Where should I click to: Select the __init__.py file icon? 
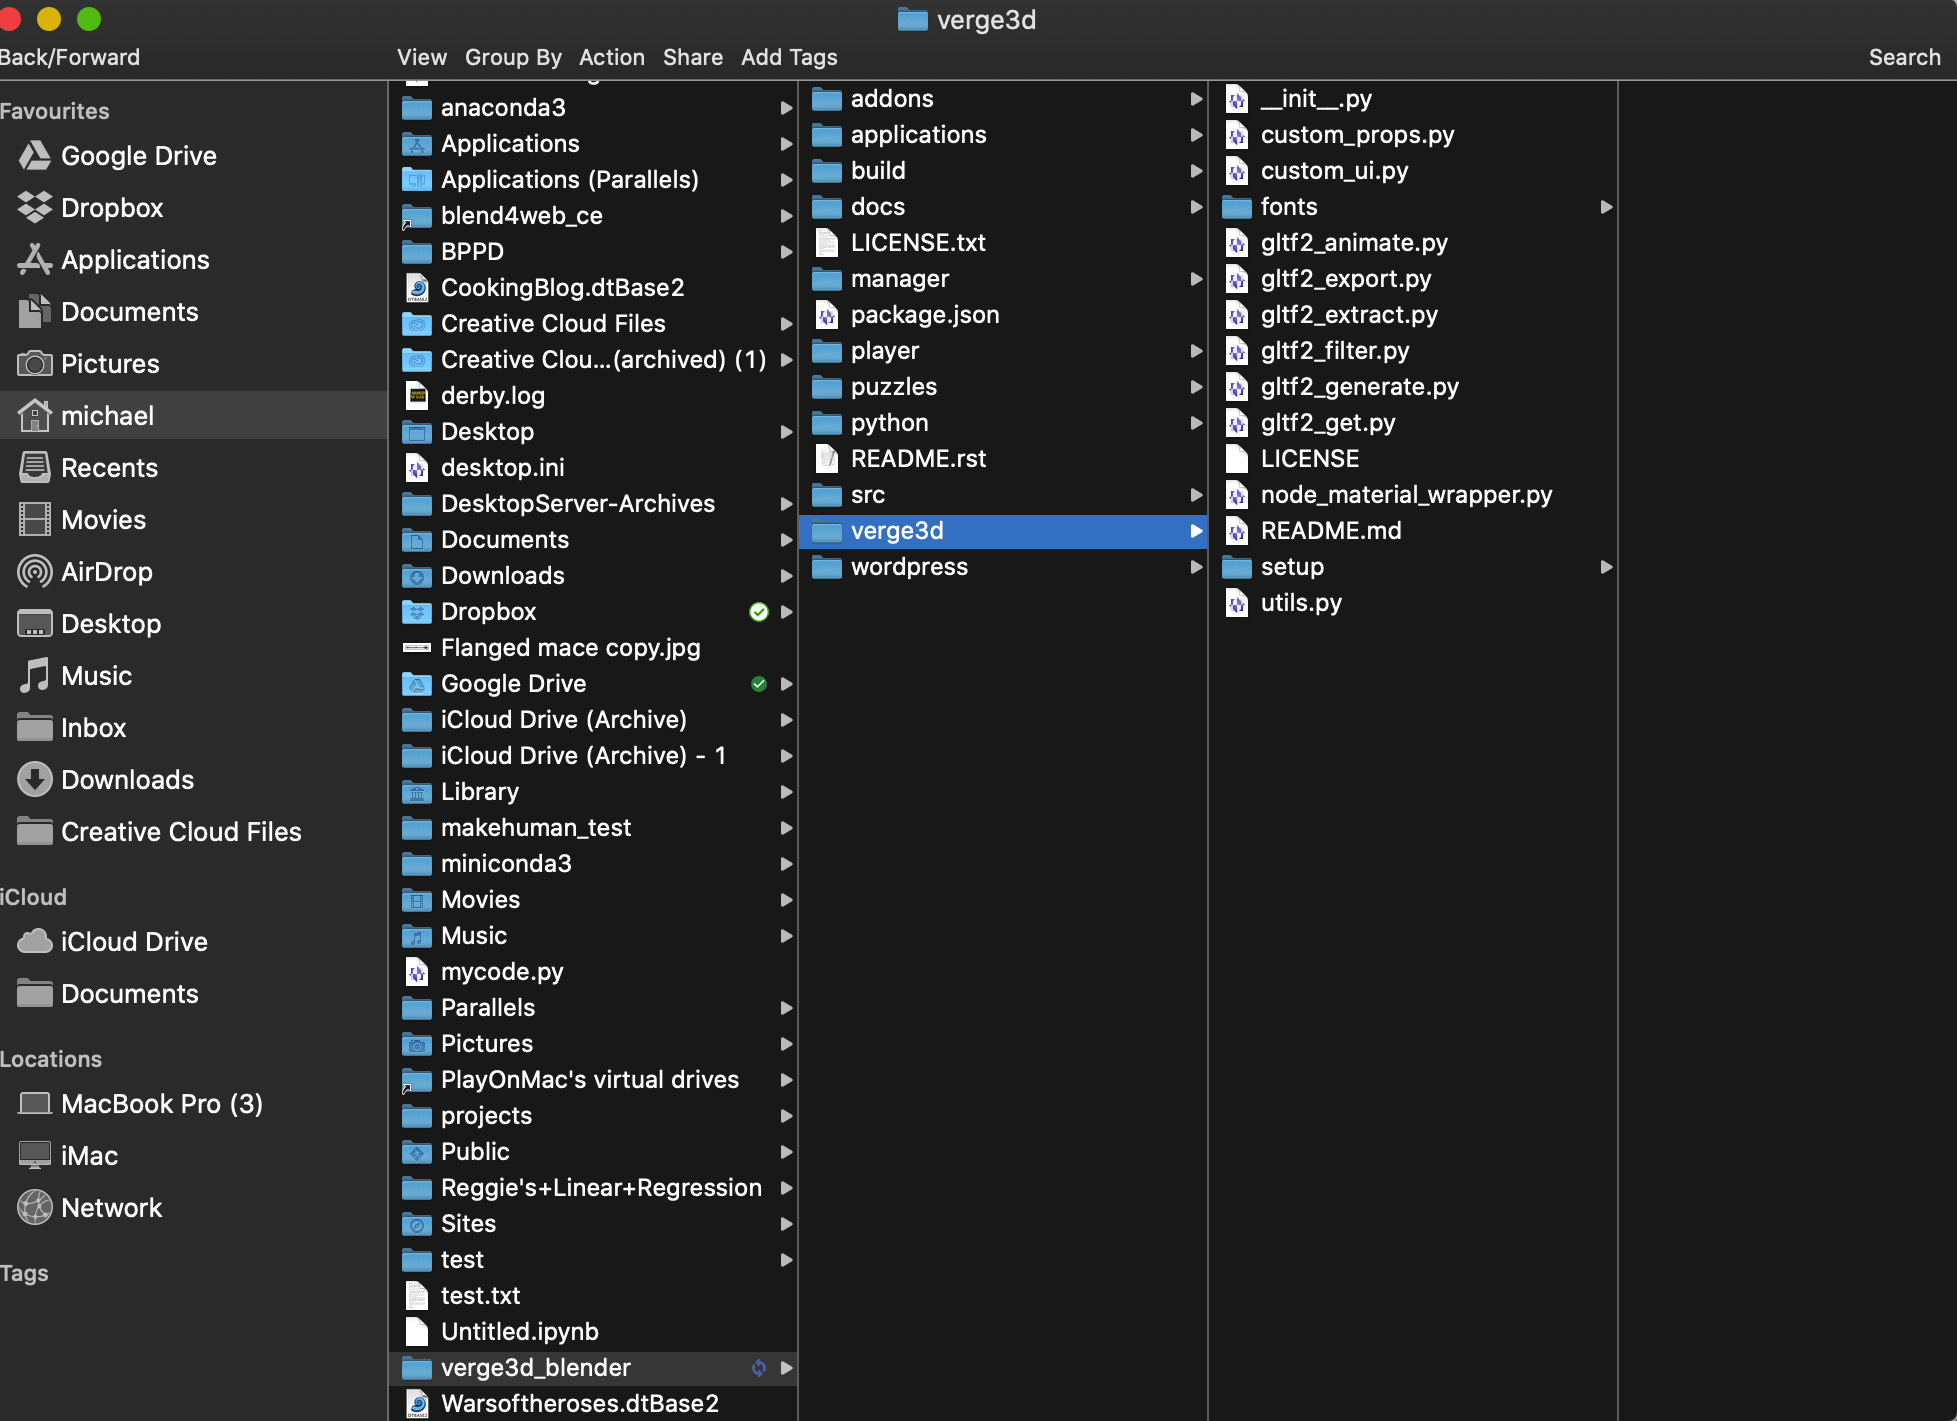click(x=1237, y=99)
